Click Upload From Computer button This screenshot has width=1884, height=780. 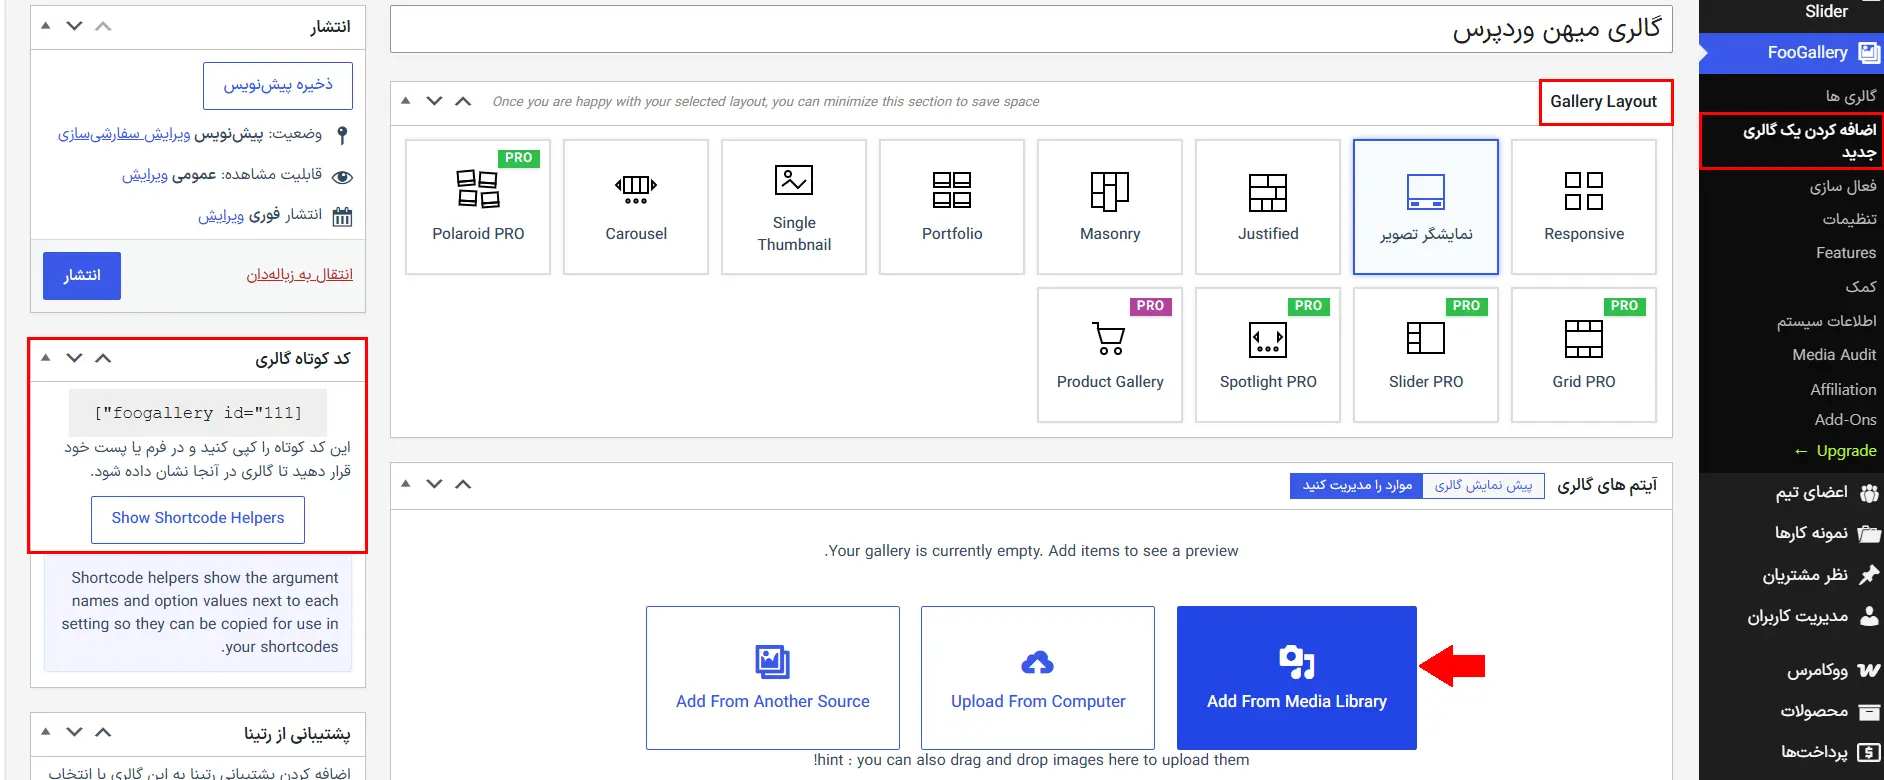point(1038,678)
